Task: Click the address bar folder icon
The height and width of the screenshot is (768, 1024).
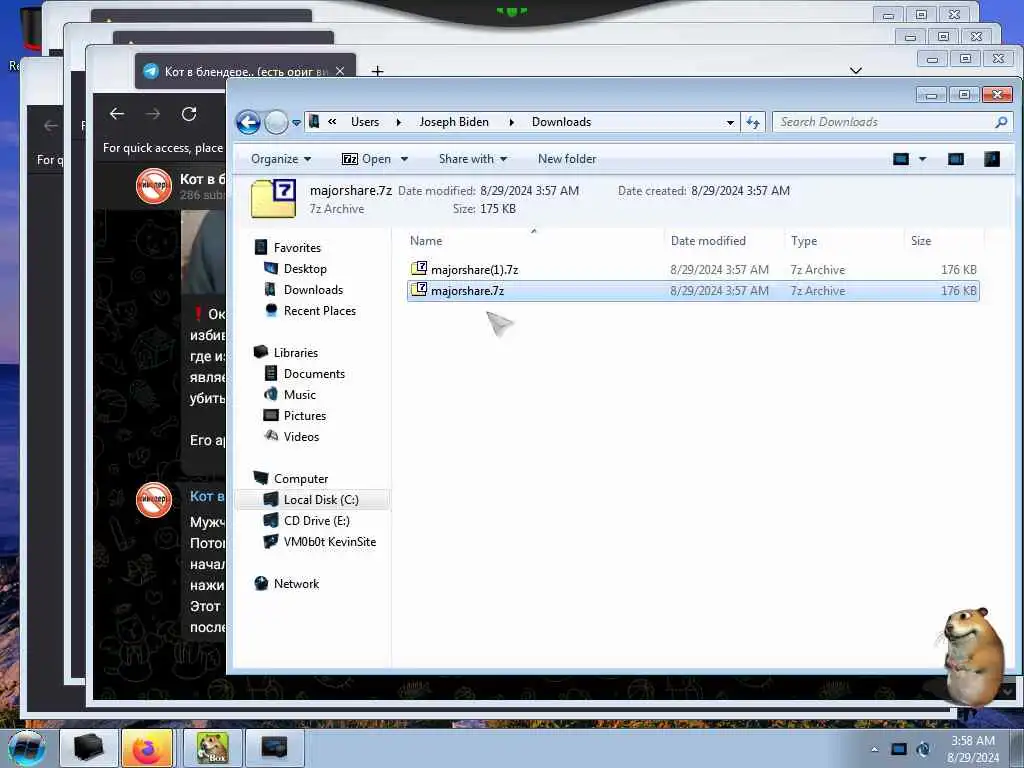Action: coord(314,121)
